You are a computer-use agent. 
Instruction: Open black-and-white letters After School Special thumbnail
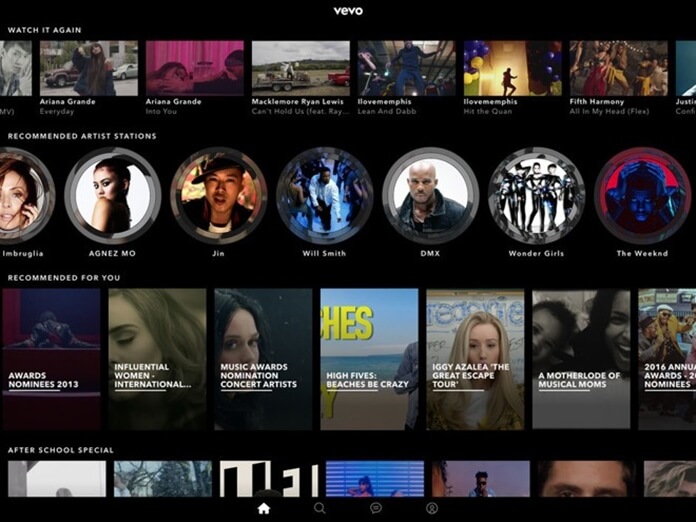click(269, 478)
